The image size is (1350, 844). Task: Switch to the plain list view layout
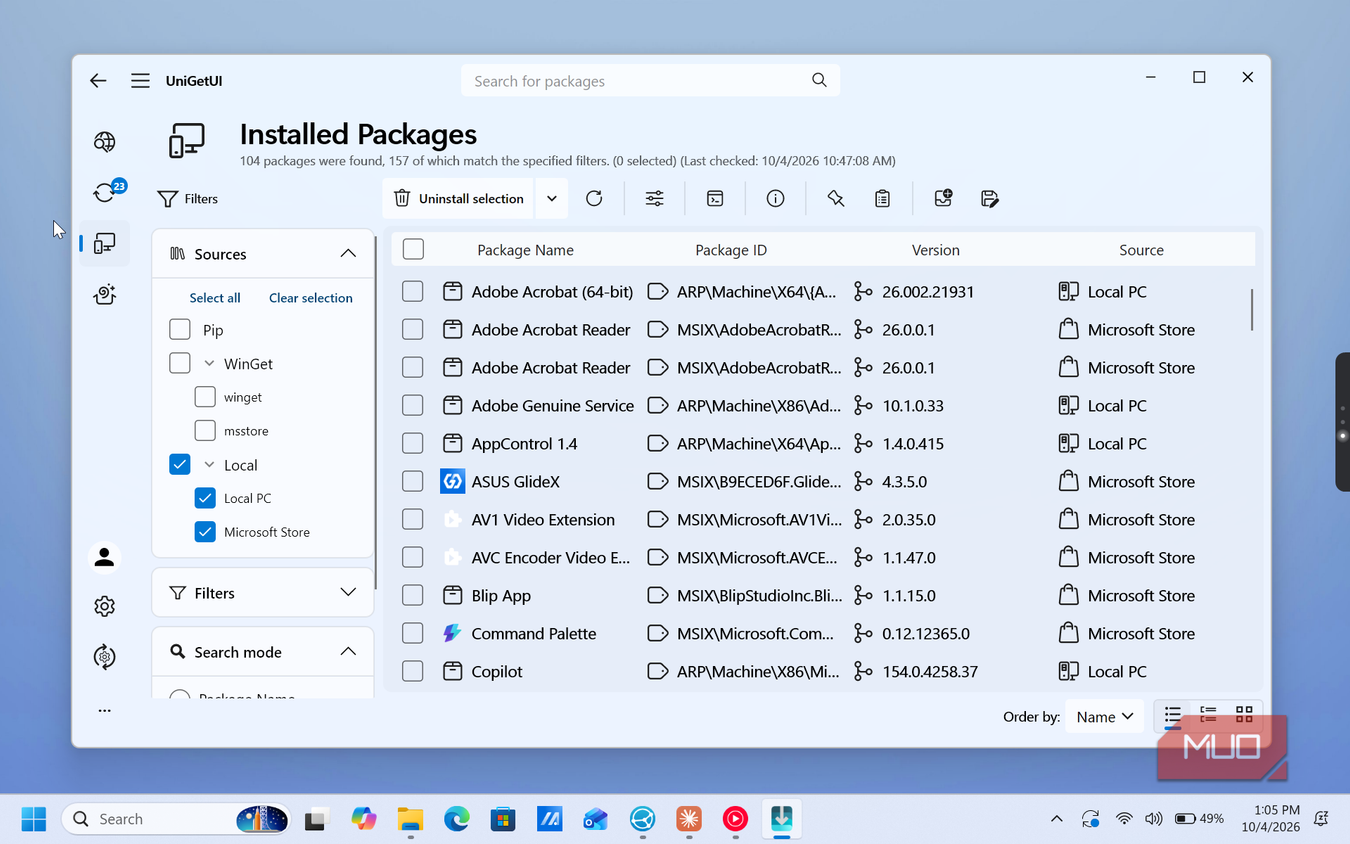point(1173,715)
